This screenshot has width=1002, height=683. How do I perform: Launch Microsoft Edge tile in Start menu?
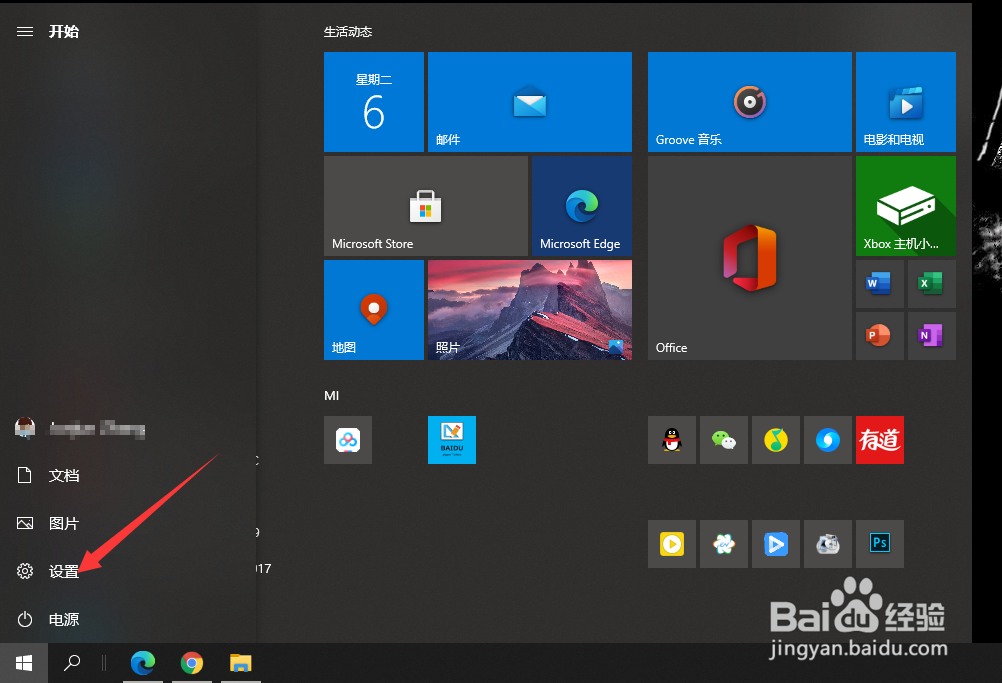(582, 206)
